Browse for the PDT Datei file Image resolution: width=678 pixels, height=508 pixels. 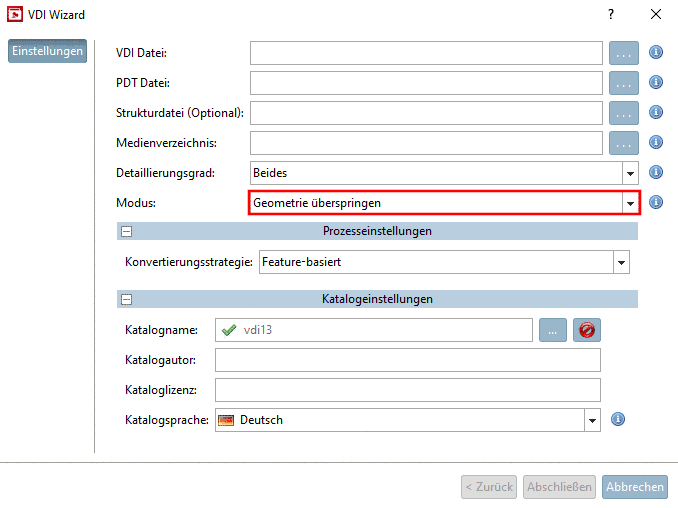click(623, 83)
